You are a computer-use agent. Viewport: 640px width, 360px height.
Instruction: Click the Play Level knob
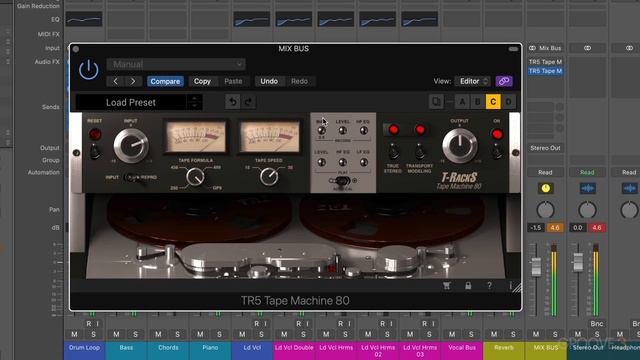point(322,162)
